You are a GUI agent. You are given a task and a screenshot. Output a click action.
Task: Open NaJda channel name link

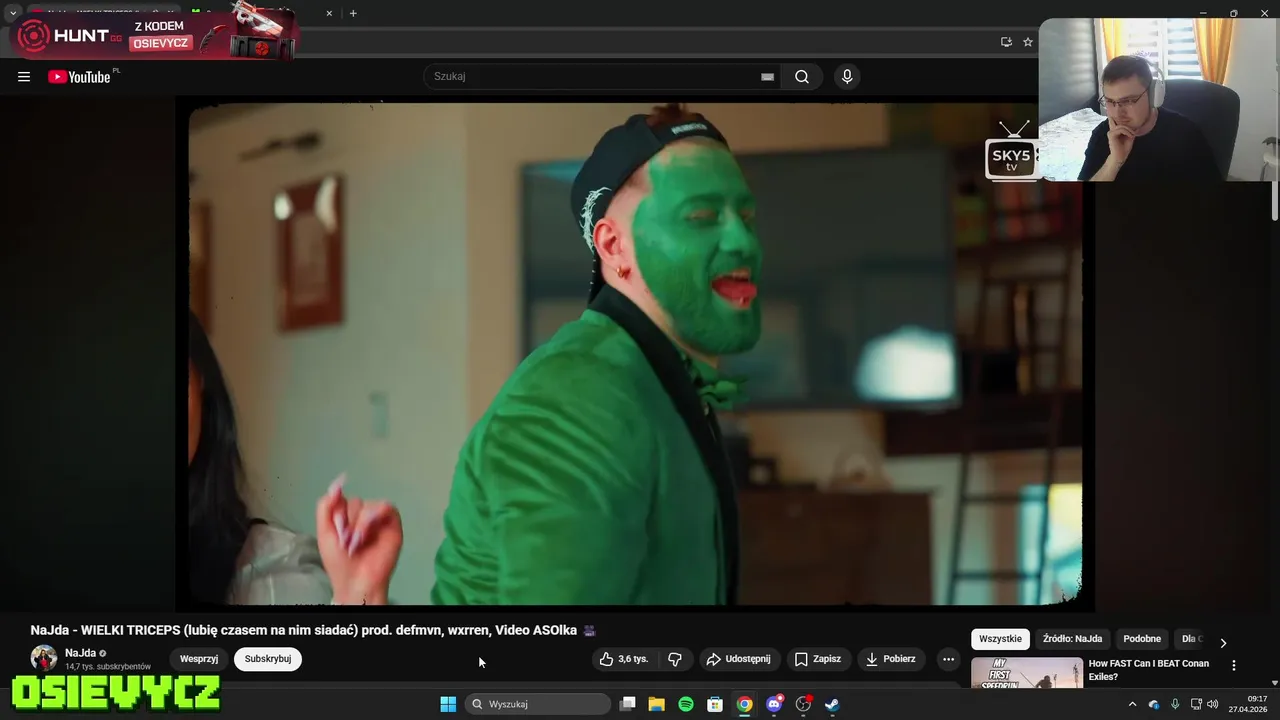click(x=80, y=653)
